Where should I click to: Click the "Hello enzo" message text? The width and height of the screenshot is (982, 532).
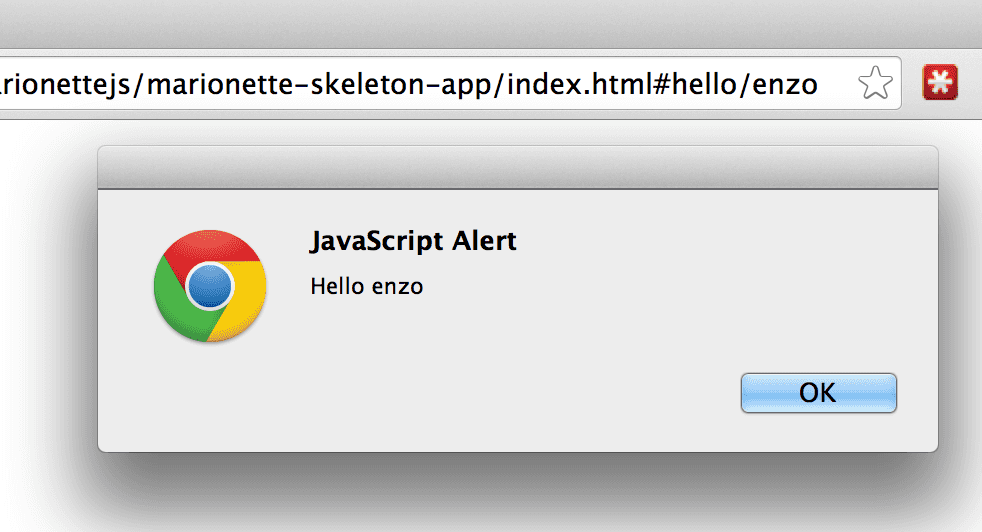(x=367, y=286)
